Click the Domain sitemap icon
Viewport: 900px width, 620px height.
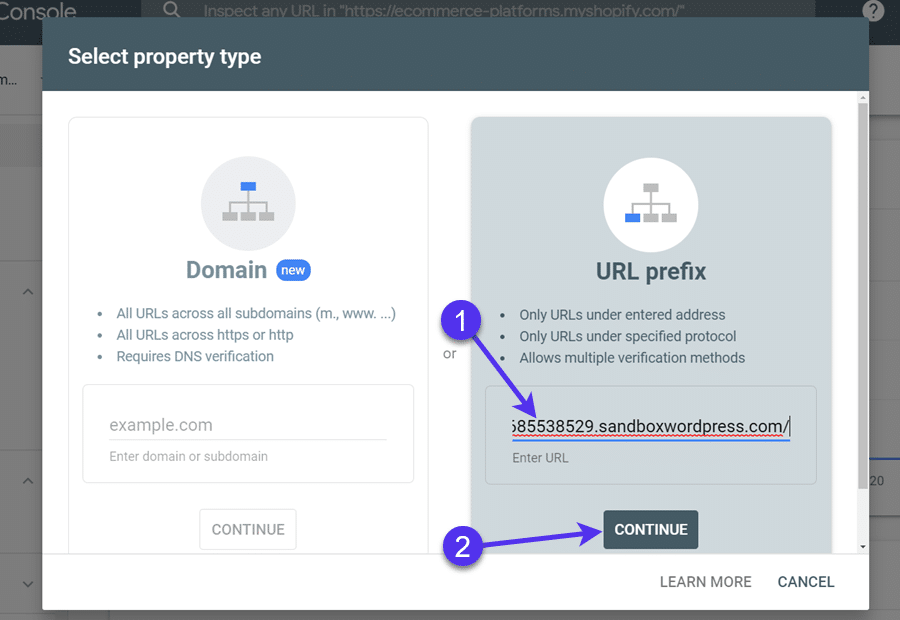[248, 202]
